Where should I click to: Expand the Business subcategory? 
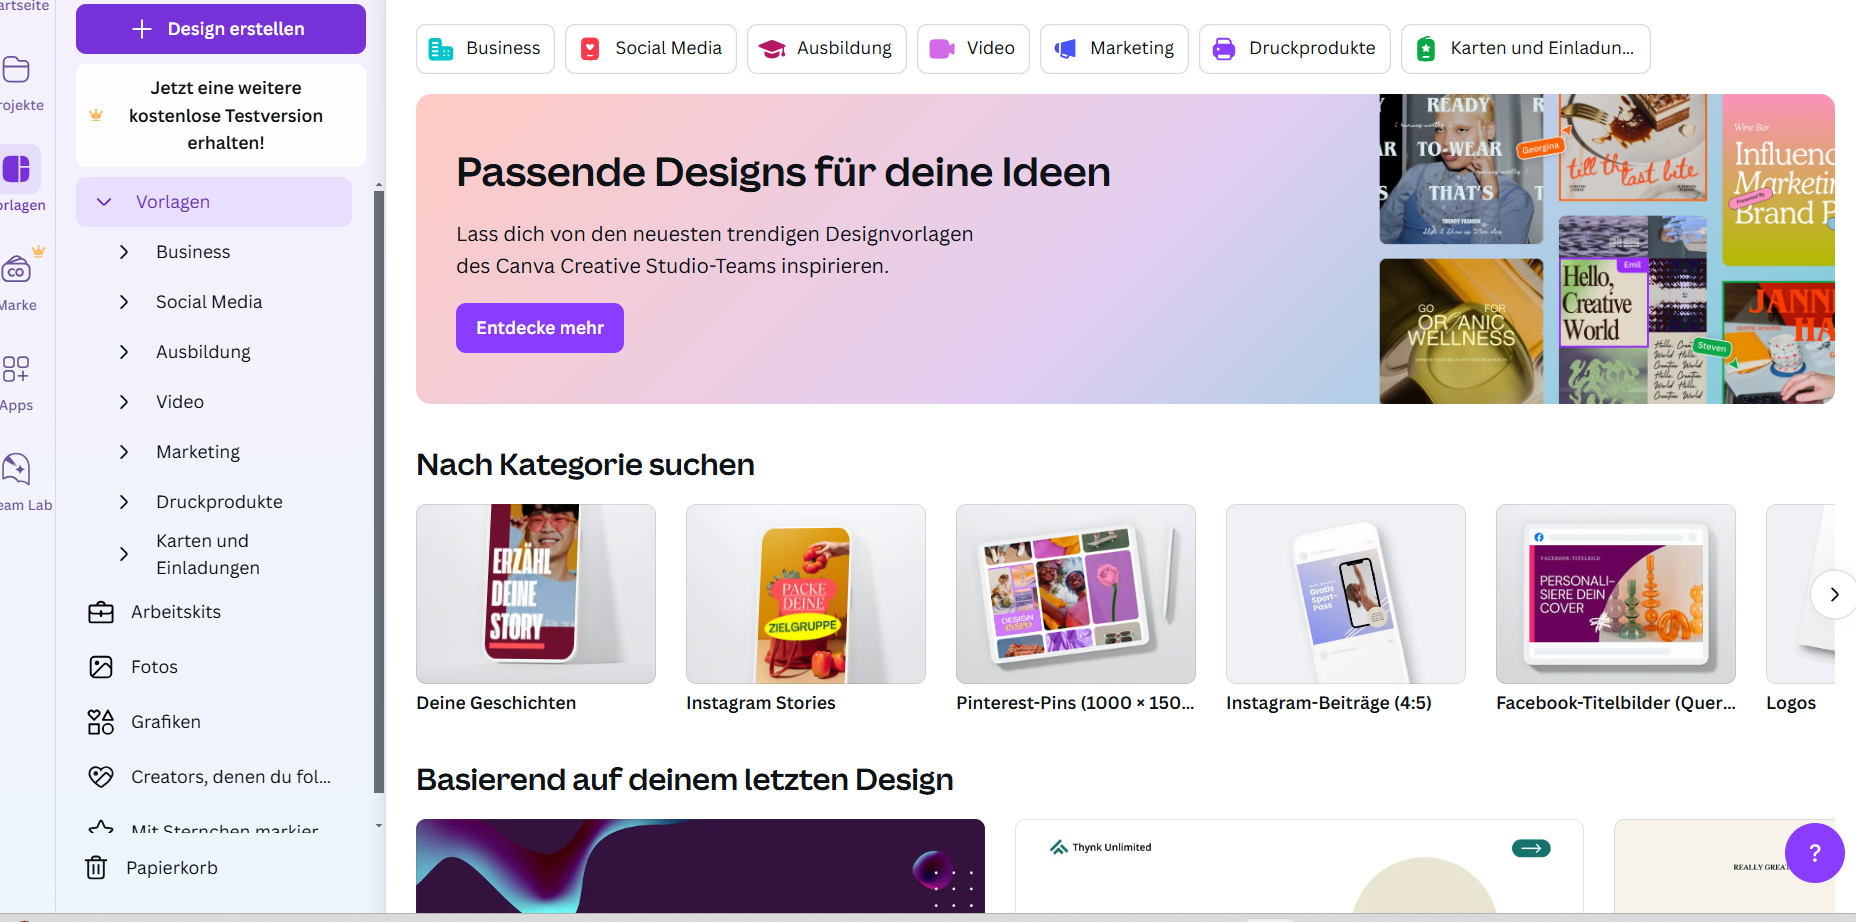[124, 252]
